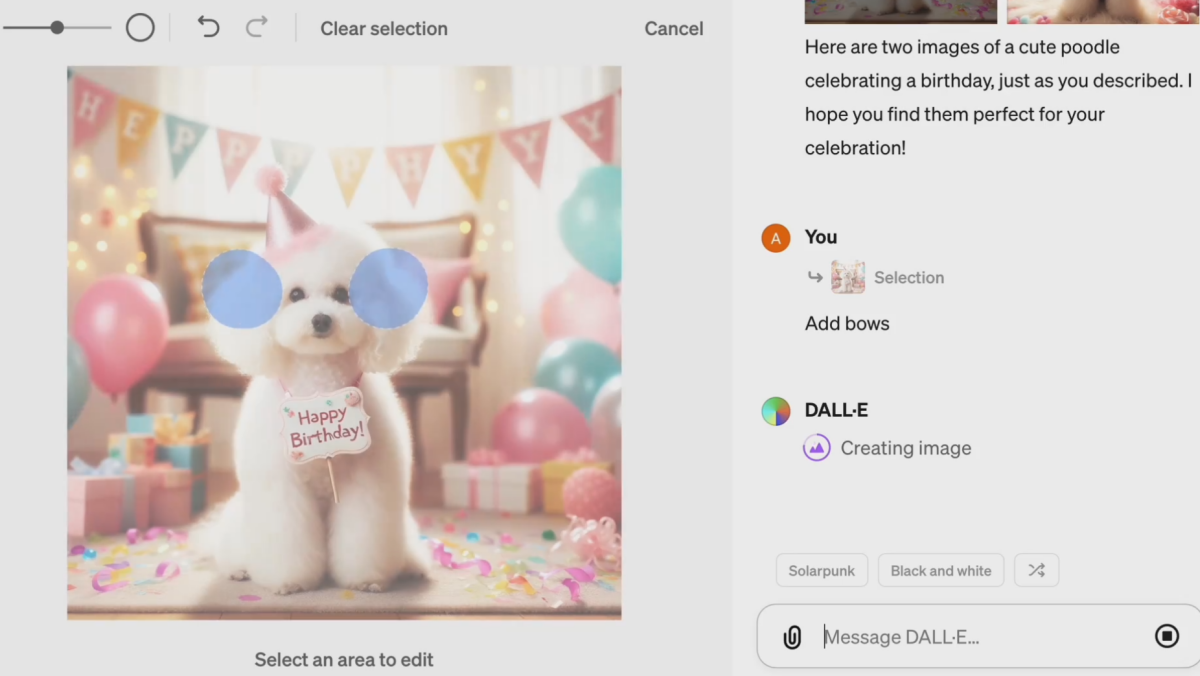Click the undo arrow icon

coord(208,27)
